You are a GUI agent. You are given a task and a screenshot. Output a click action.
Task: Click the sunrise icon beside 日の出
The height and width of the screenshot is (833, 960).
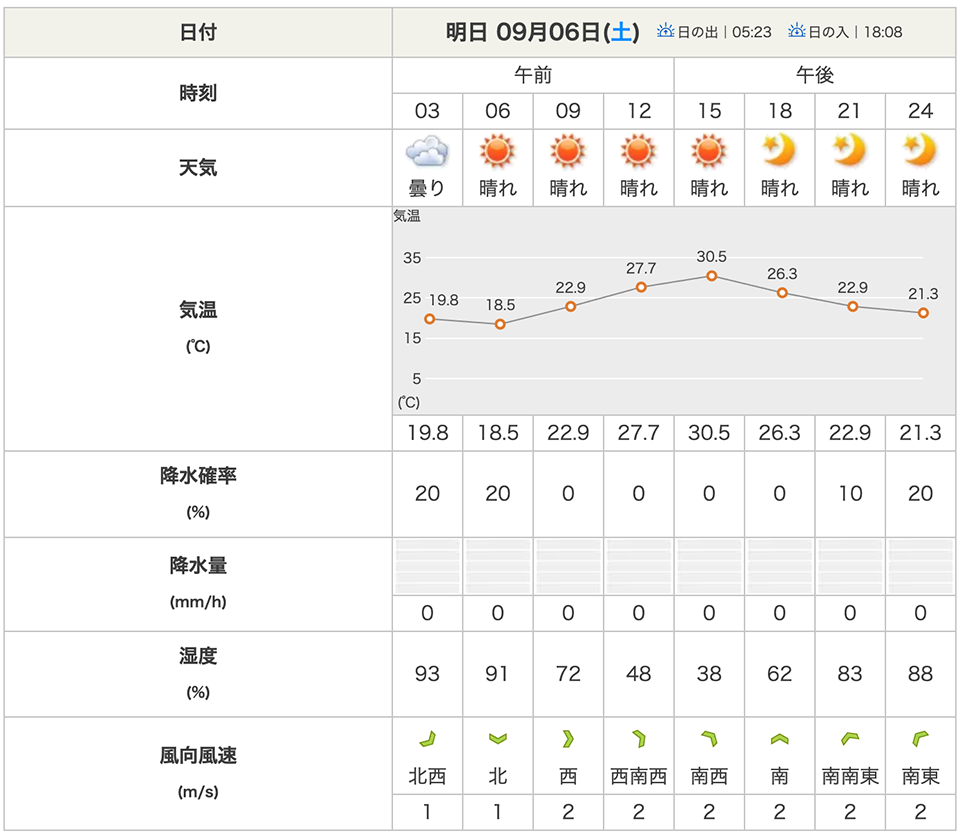tap(666, 31)
